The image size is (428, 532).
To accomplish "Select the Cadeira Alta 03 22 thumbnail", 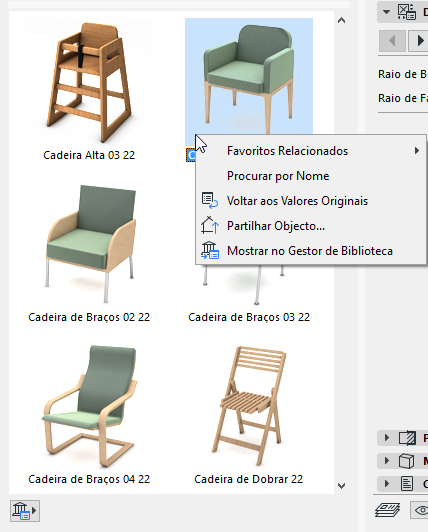I will [89, 81].
